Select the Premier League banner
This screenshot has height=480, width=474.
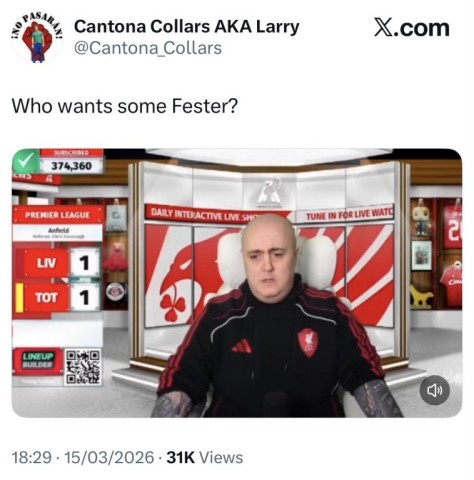58,215
